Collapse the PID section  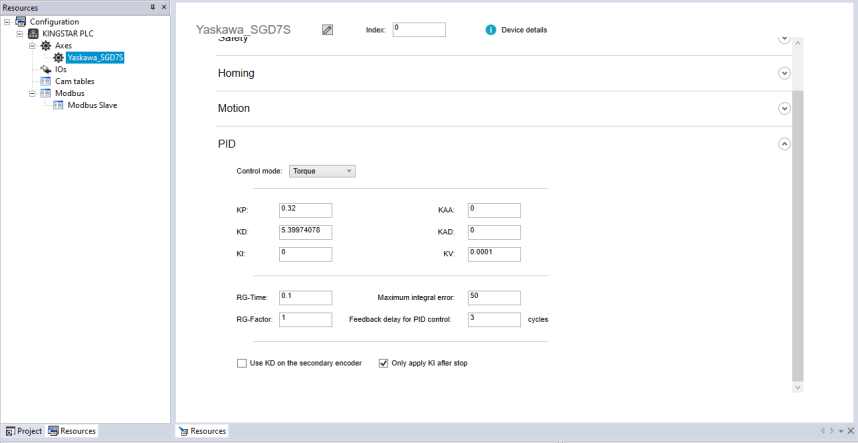(784, 144)
